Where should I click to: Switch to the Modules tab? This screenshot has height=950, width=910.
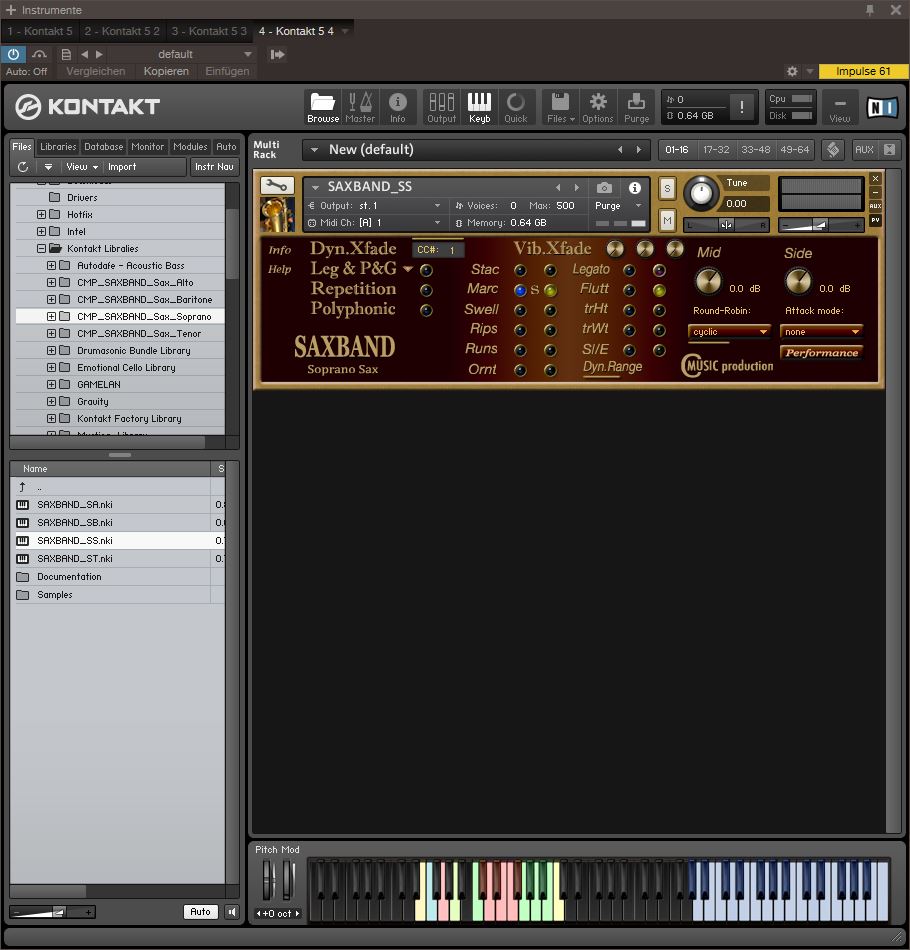[x=190, y=147]
